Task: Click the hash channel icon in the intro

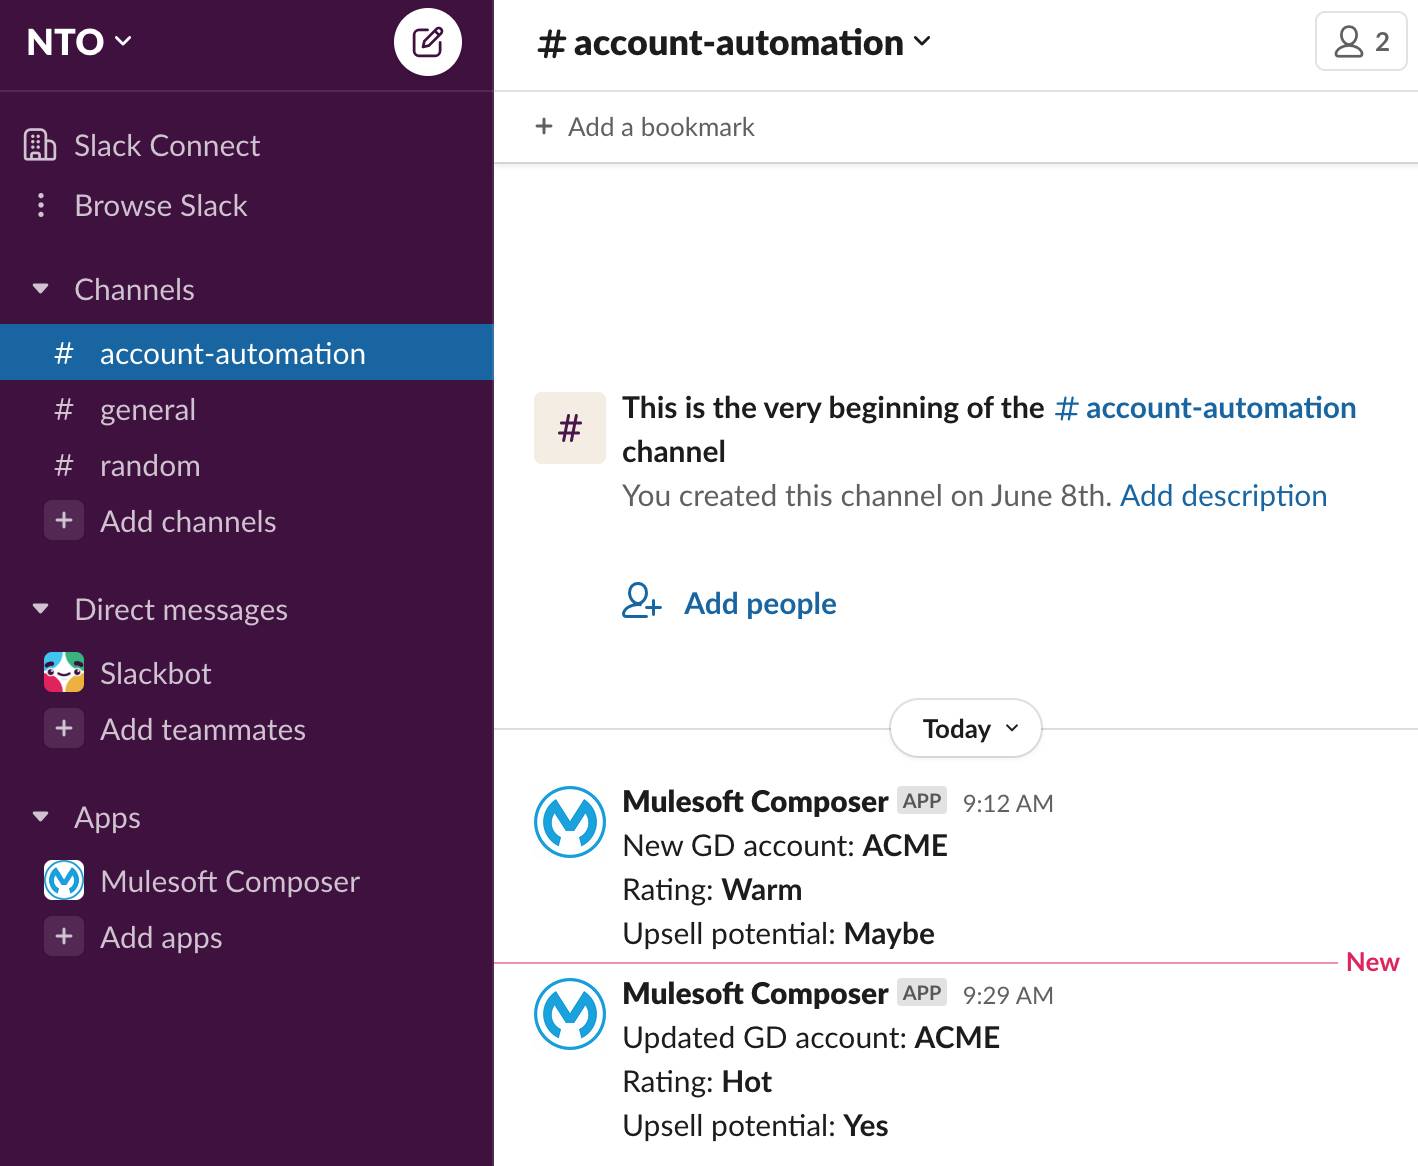Action: [570, 428]
